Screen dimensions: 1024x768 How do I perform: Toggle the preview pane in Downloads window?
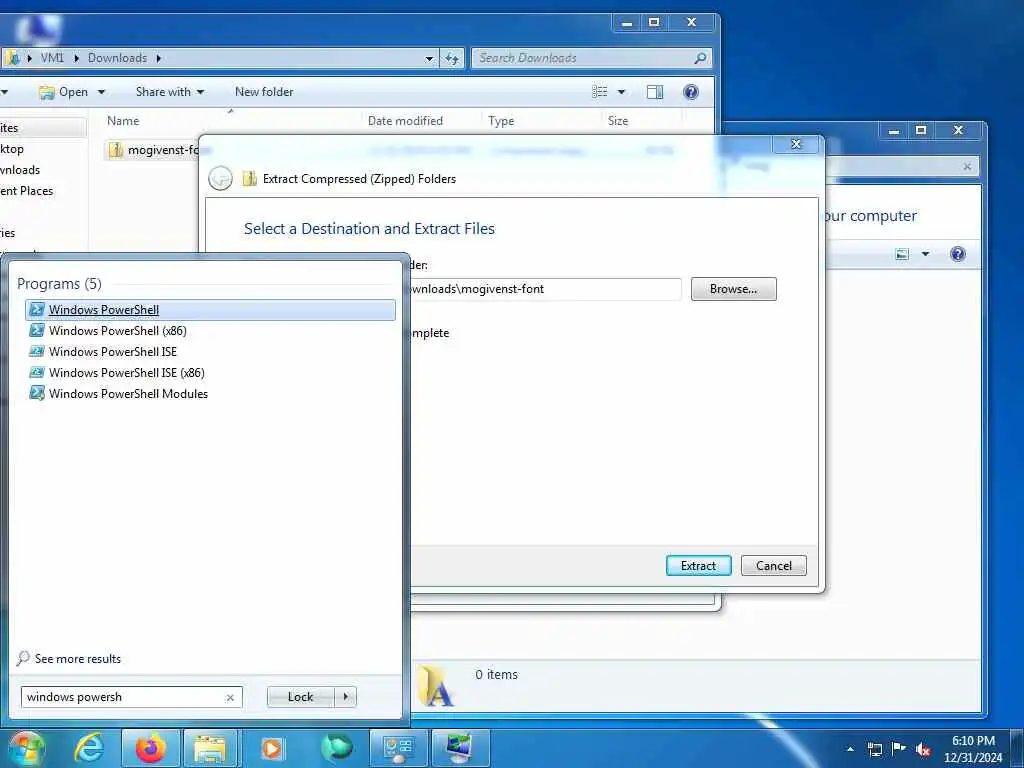click(655, 92)
